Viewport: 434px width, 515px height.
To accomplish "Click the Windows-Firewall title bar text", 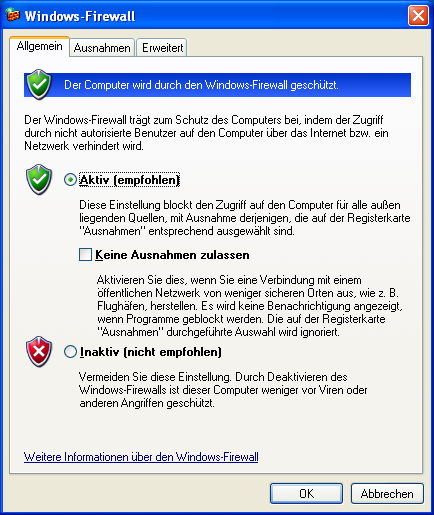I will click(80, 16).
